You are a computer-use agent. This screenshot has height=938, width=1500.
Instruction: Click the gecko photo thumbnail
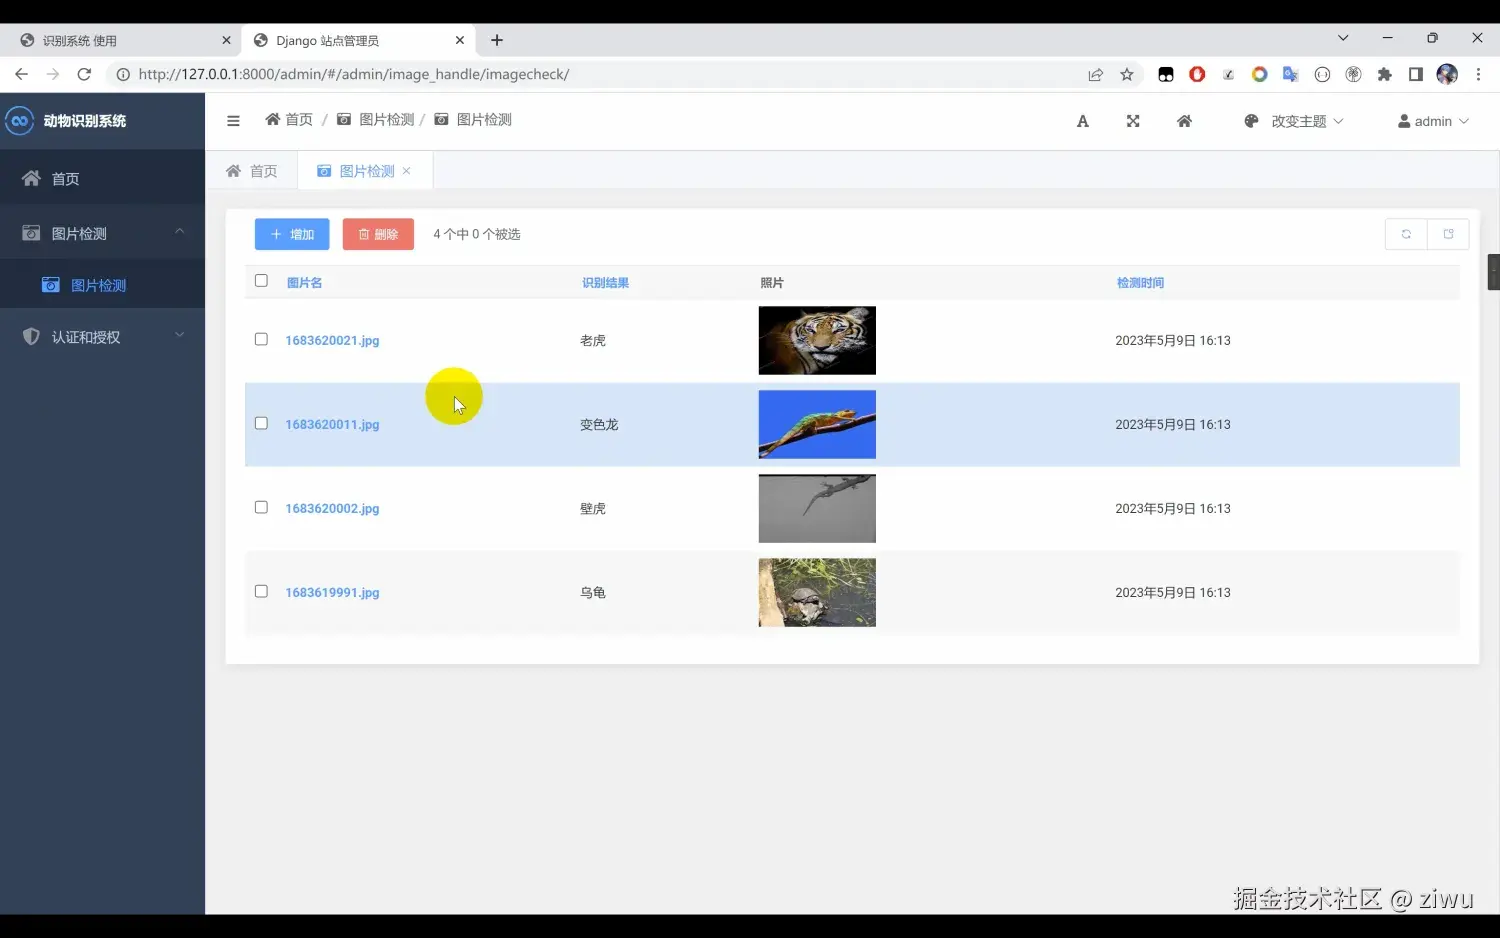pos(817,508)
